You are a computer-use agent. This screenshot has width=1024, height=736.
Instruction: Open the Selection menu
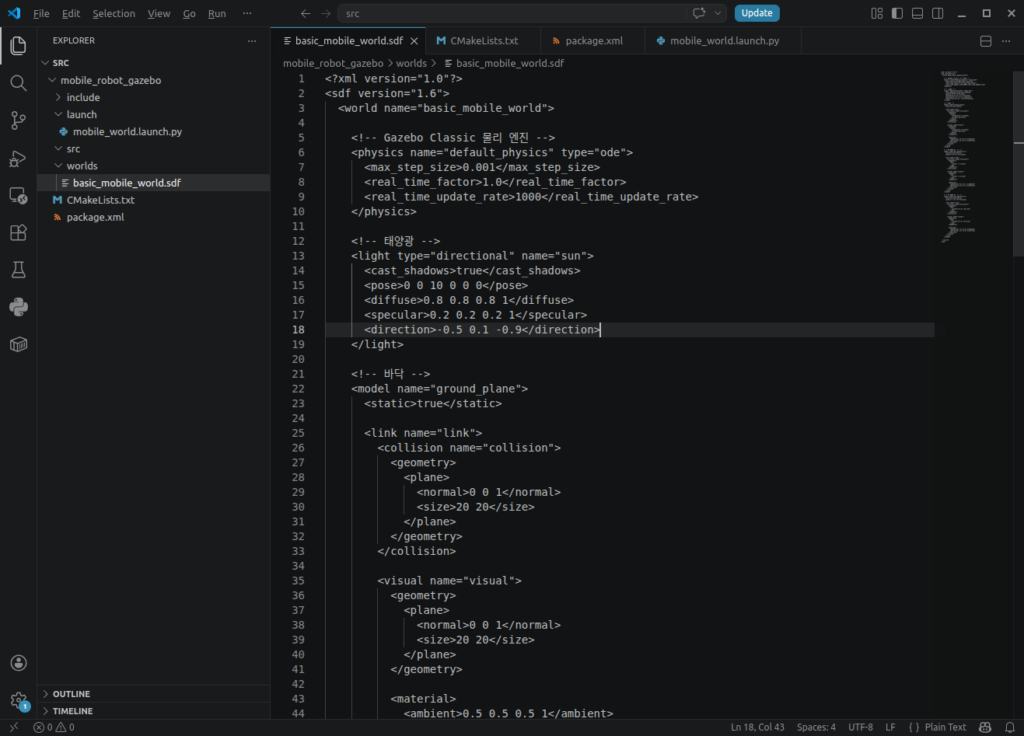tap(114, 13)
